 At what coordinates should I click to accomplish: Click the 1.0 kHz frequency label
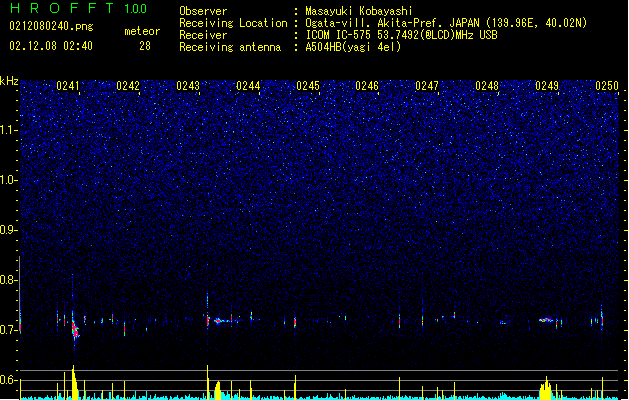(x=8, y=180)
